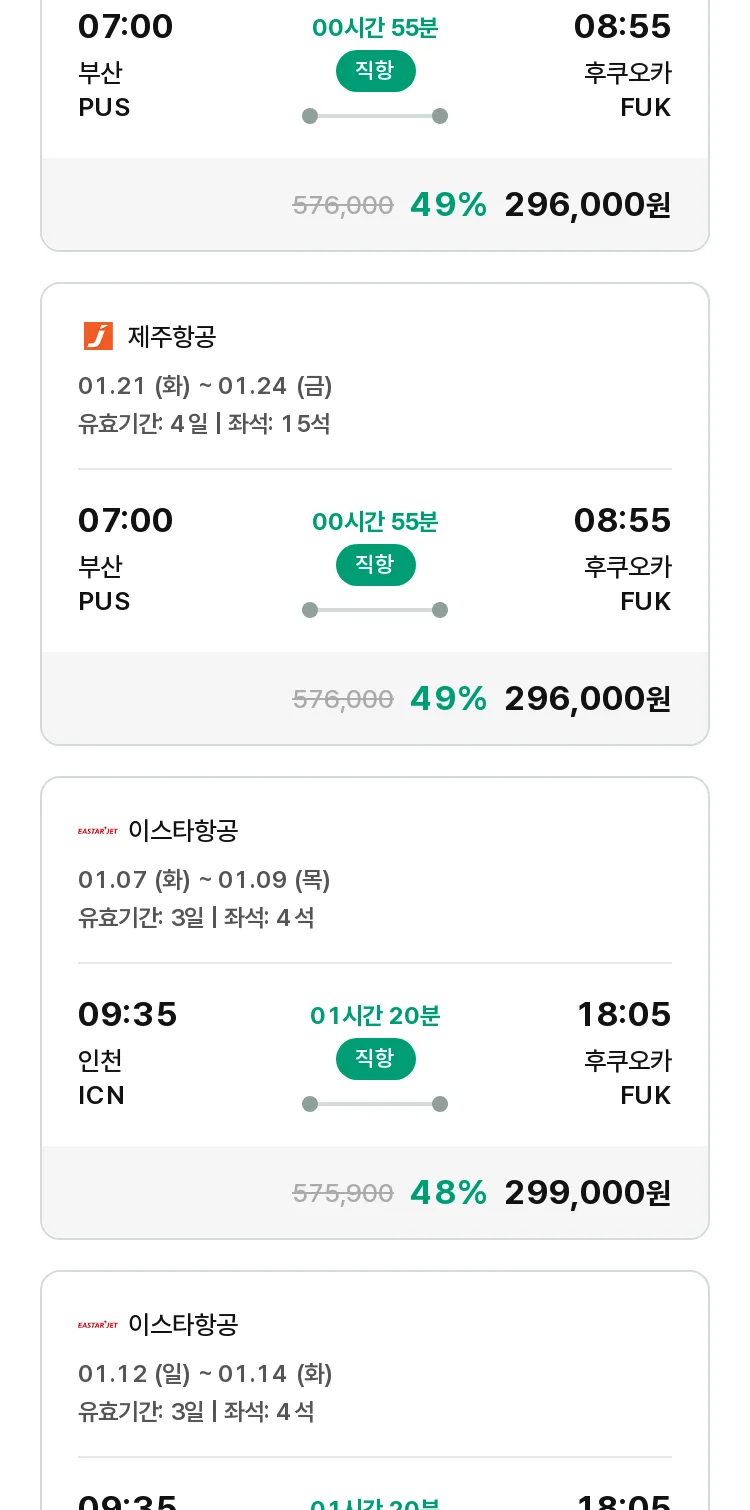Tap the 575,900 struck-through original price
This screenshot has height=1510, width=750.
343,1193
